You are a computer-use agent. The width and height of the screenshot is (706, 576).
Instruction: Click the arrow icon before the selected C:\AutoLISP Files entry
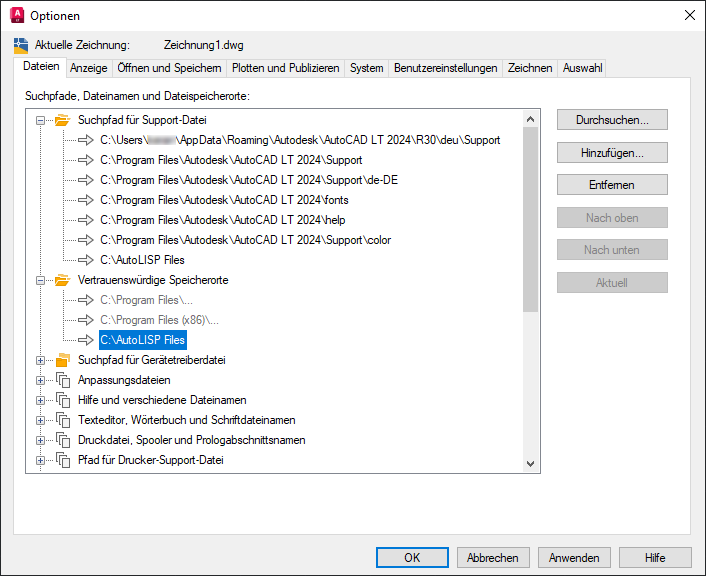click(x=86, y=340)
